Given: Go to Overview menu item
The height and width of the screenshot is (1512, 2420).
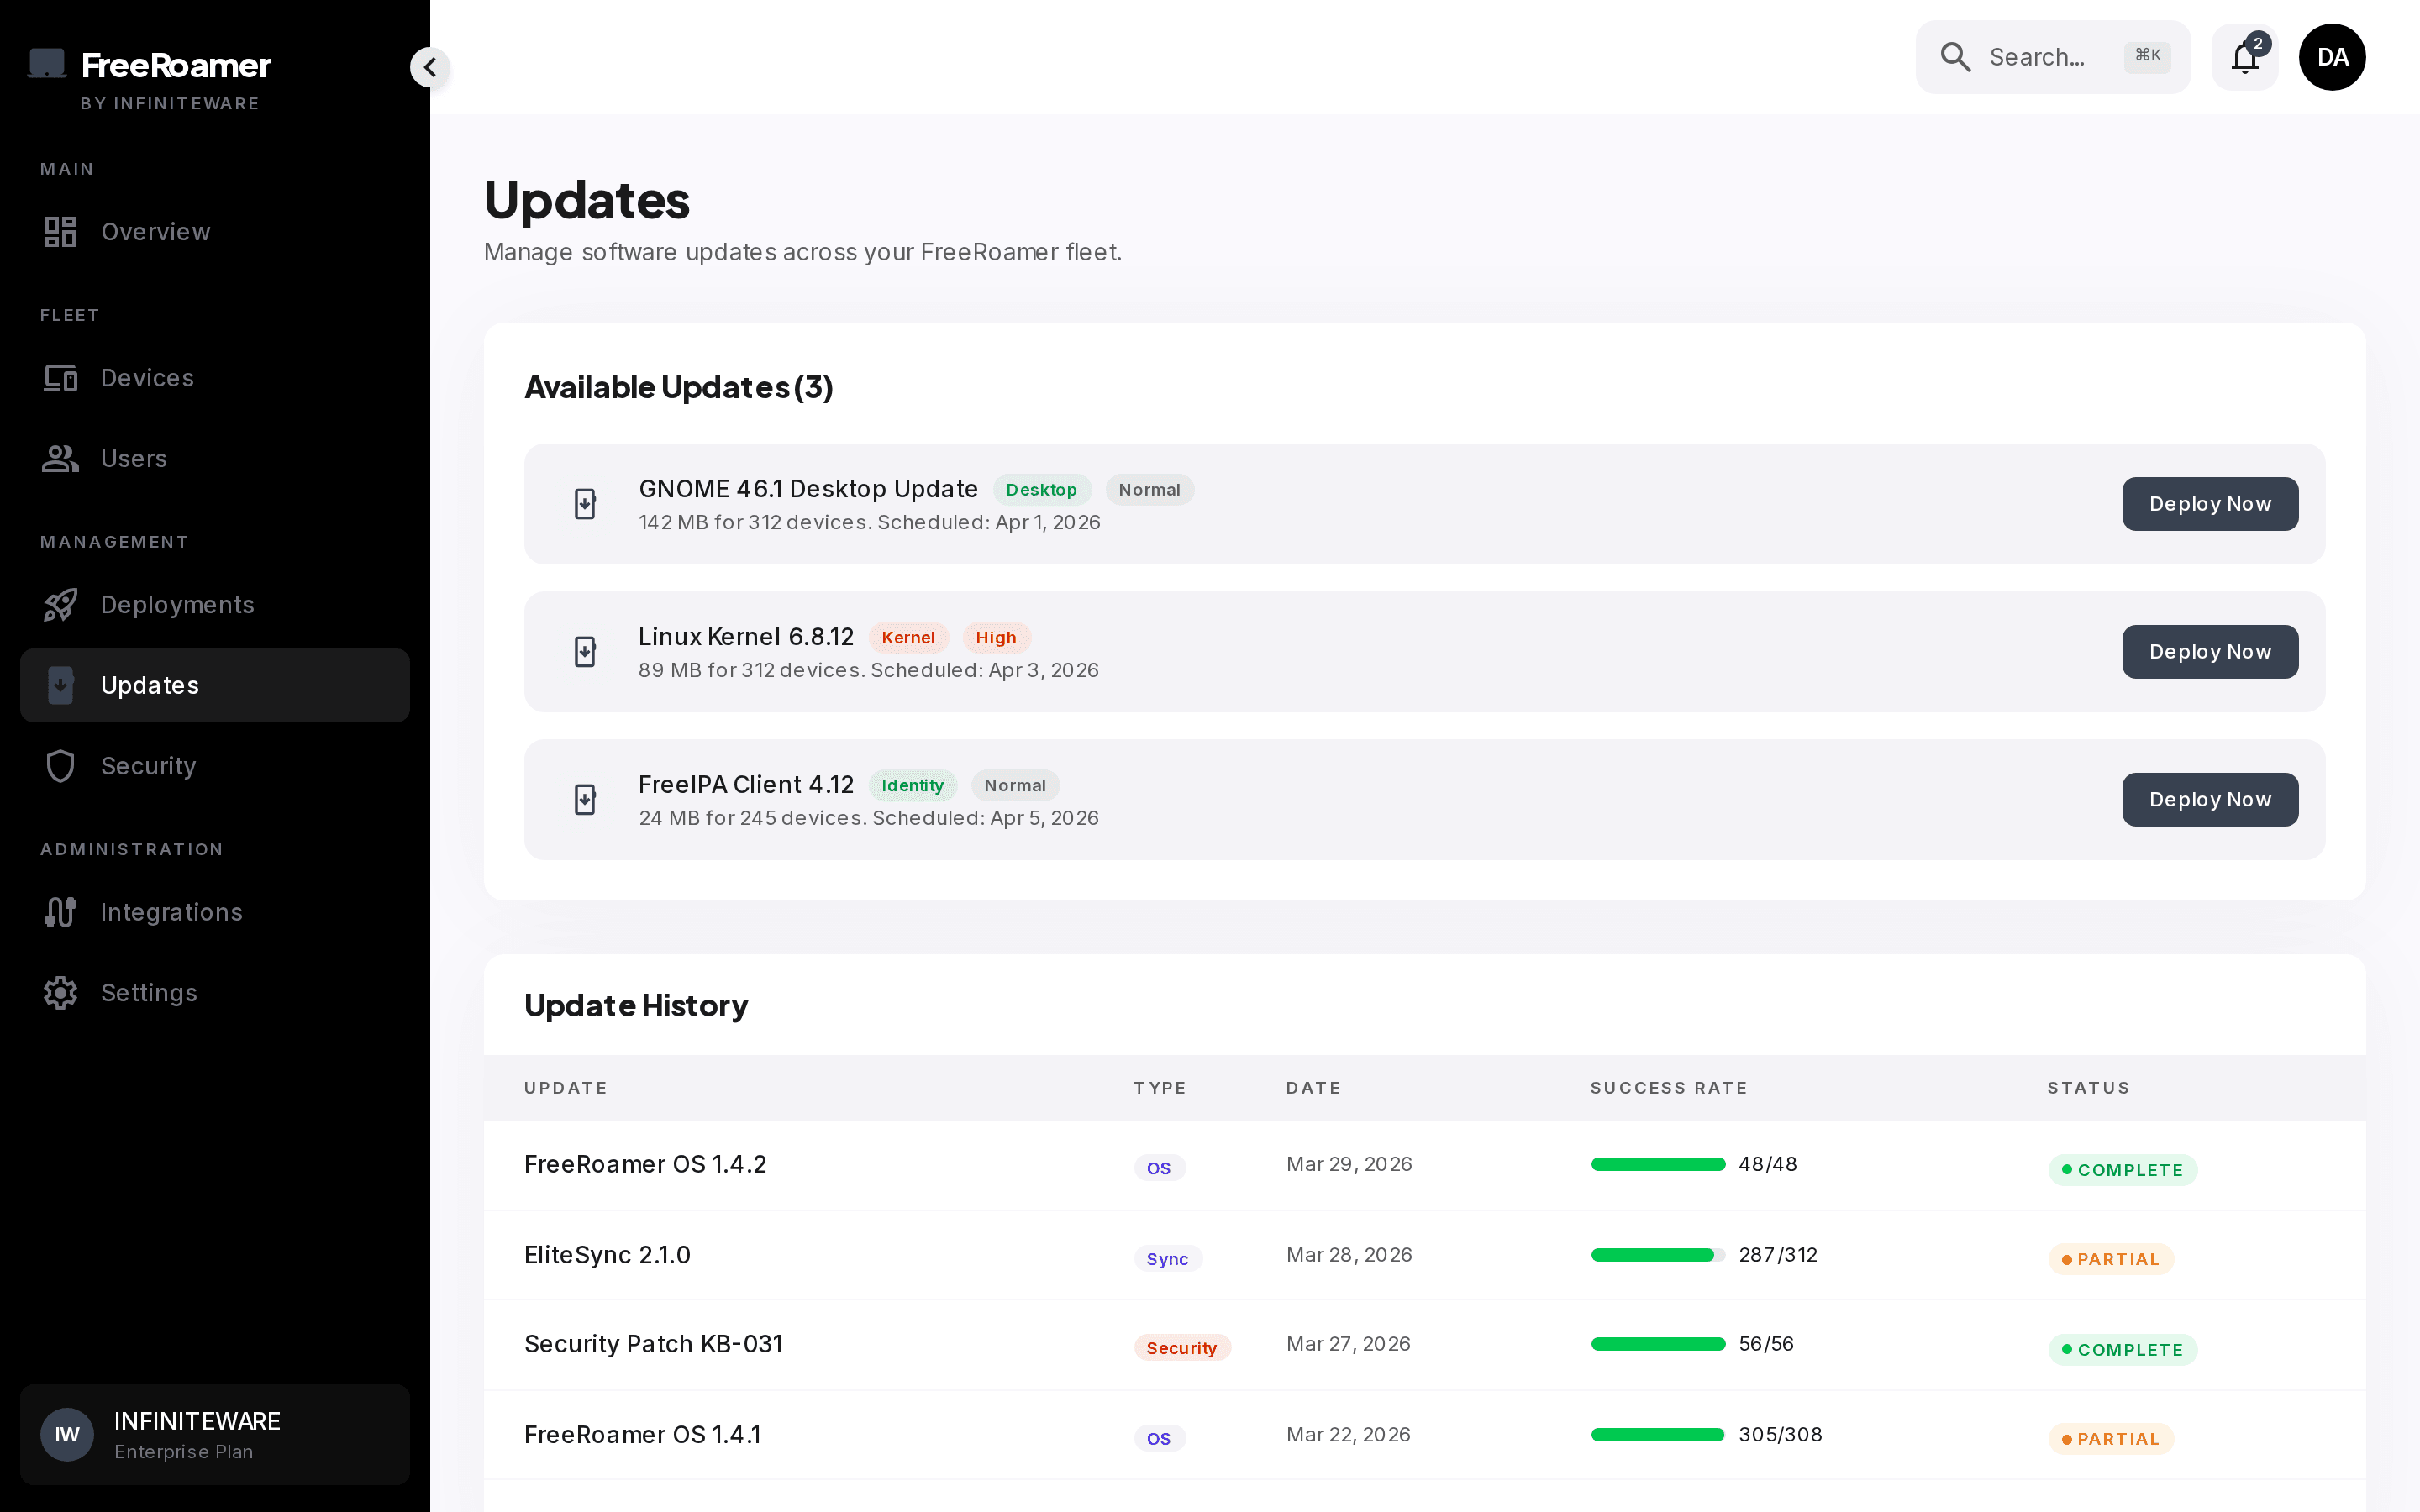Looking at the screenshot, I should point(215,232).
